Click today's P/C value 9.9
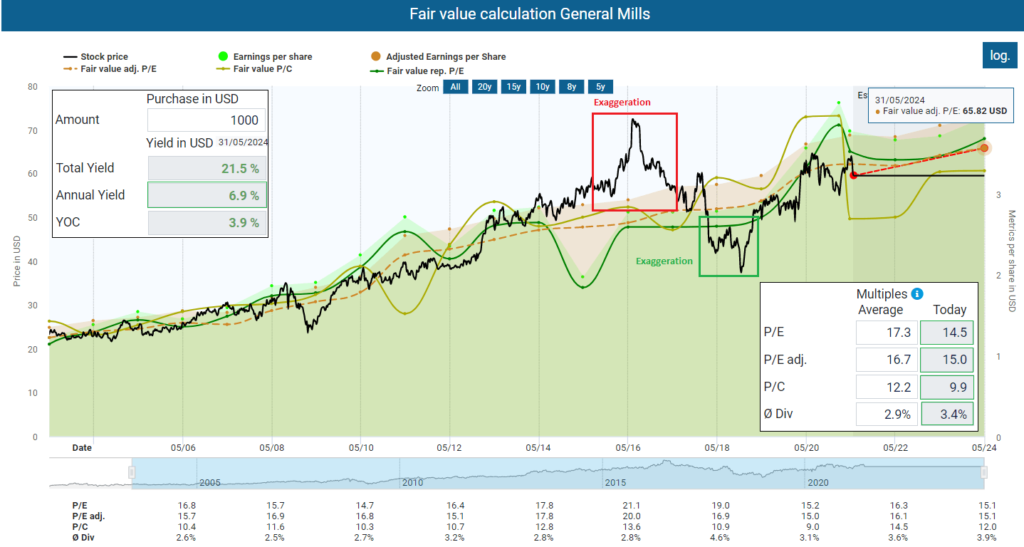The height and width of the screenshot is (547, 1024). (x=947, y=387)
